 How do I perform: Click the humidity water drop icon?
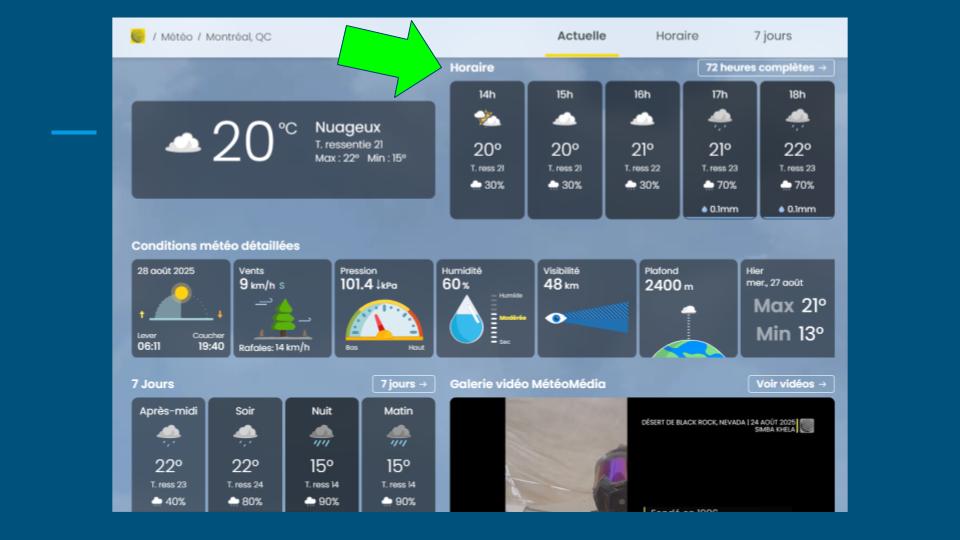(465, 319)
